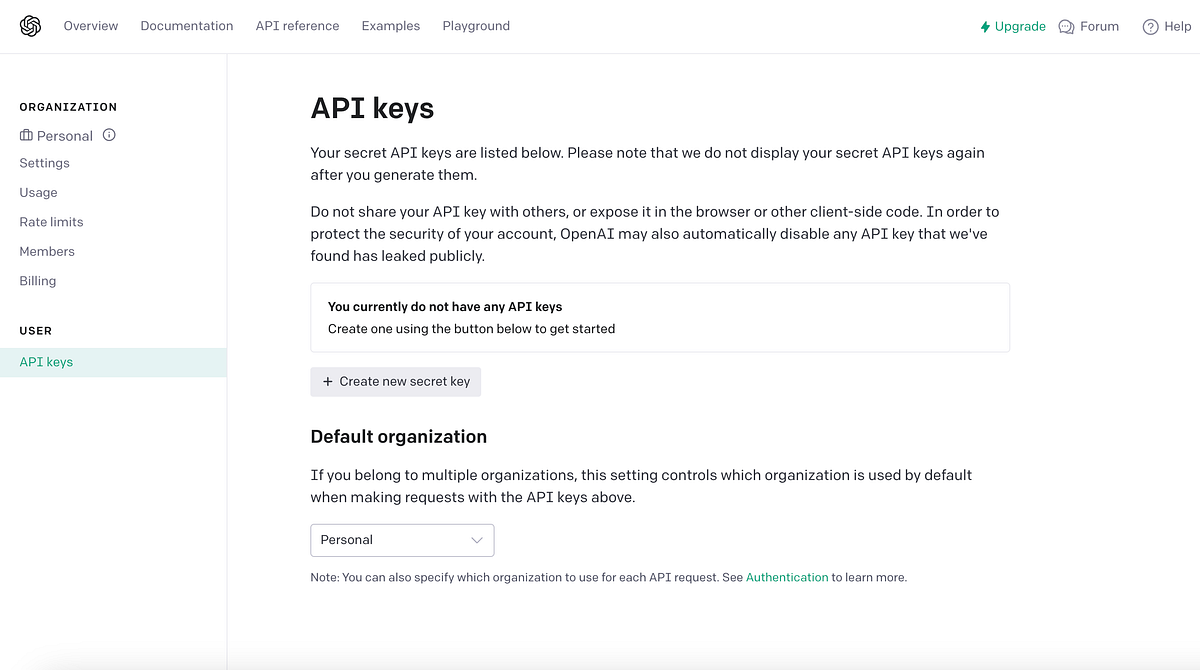Switch to the API reference tab
1200x670 pixels.
[x=297, y=26]
